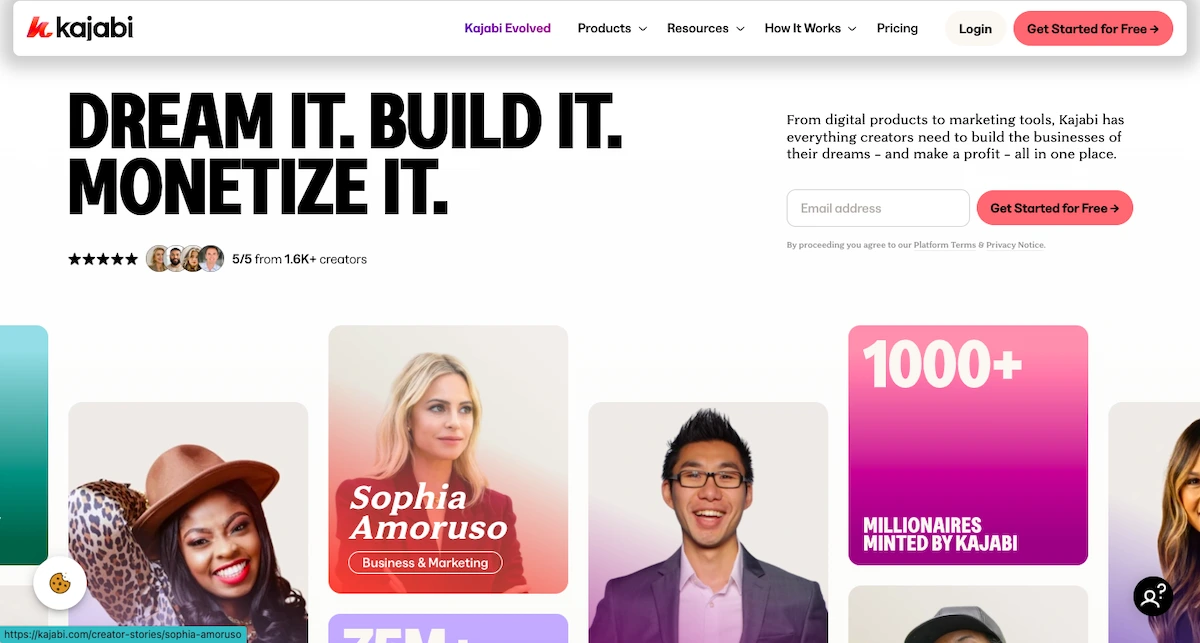
Task: Open the accessibility help widget icon
Action: pyautogui.click(x=1153, y=596)
